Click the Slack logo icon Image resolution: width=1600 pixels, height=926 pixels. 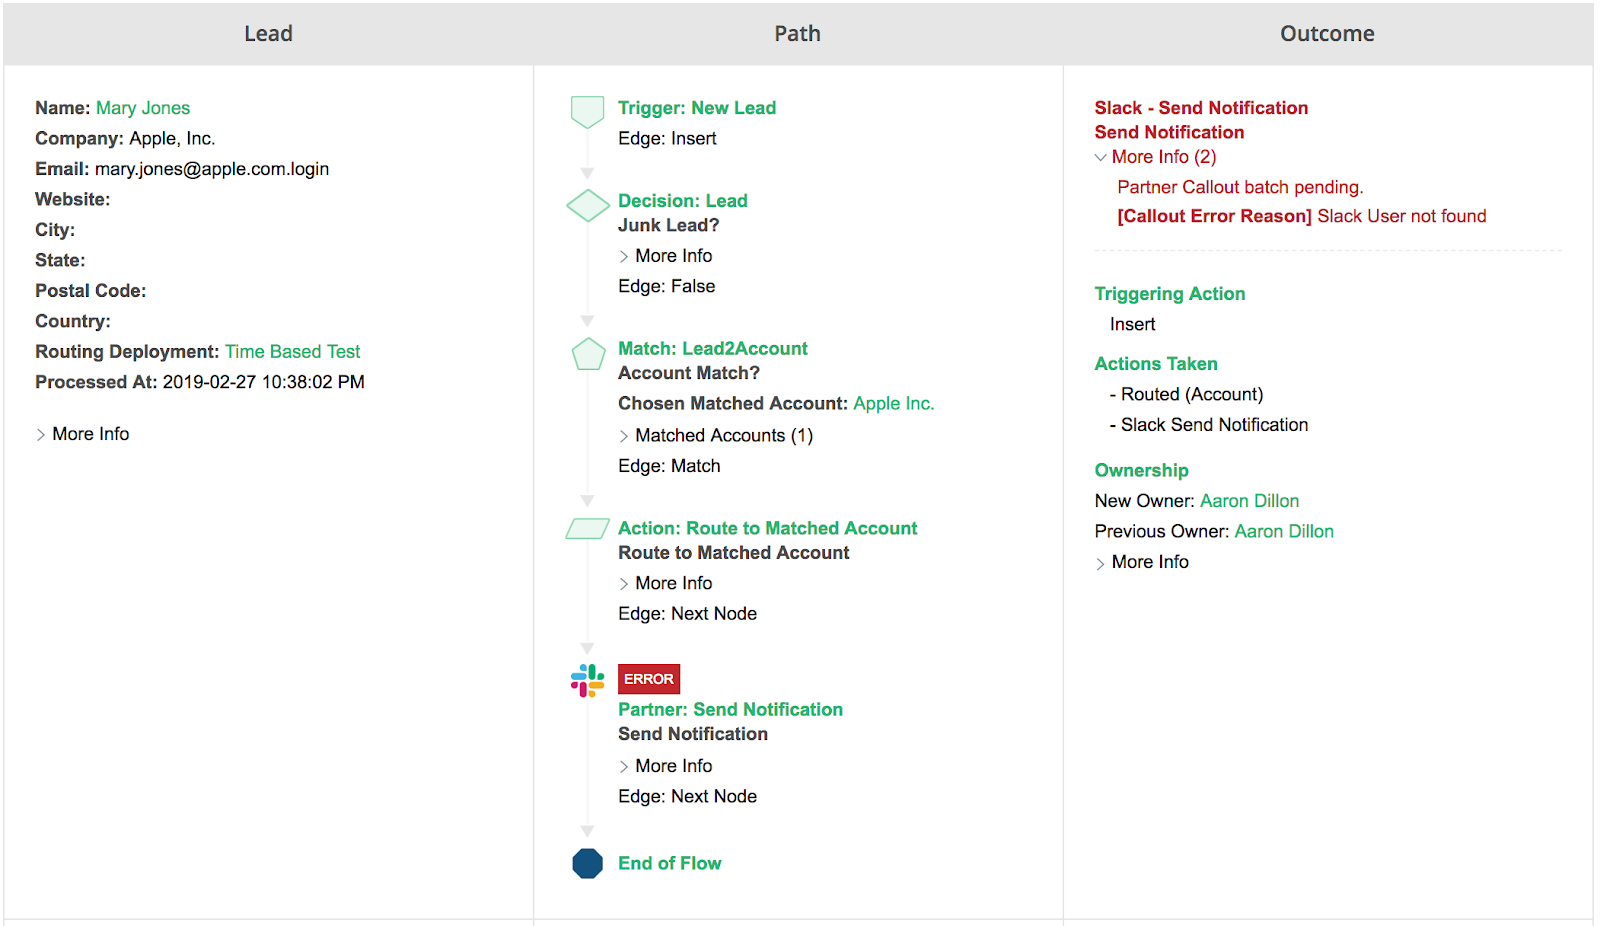pos(587,681)
